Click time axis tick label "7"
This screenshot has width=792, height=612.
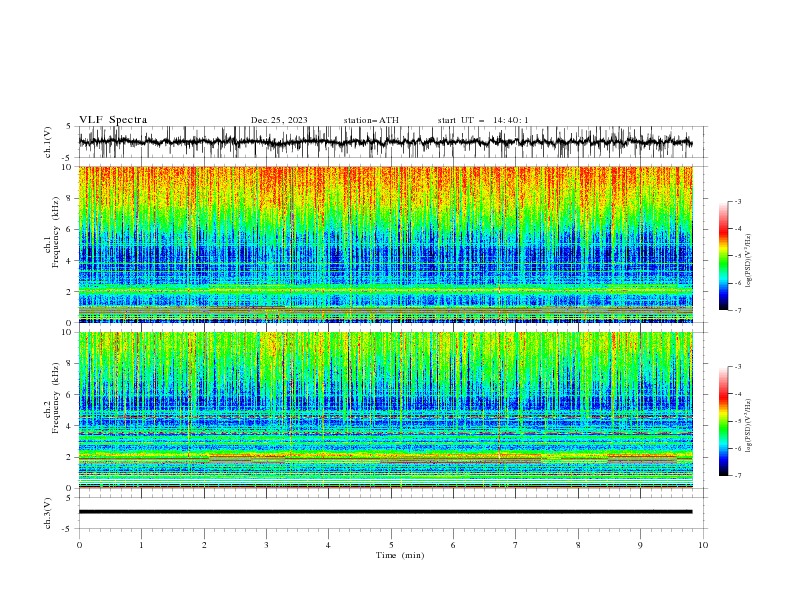click(516, 545)
